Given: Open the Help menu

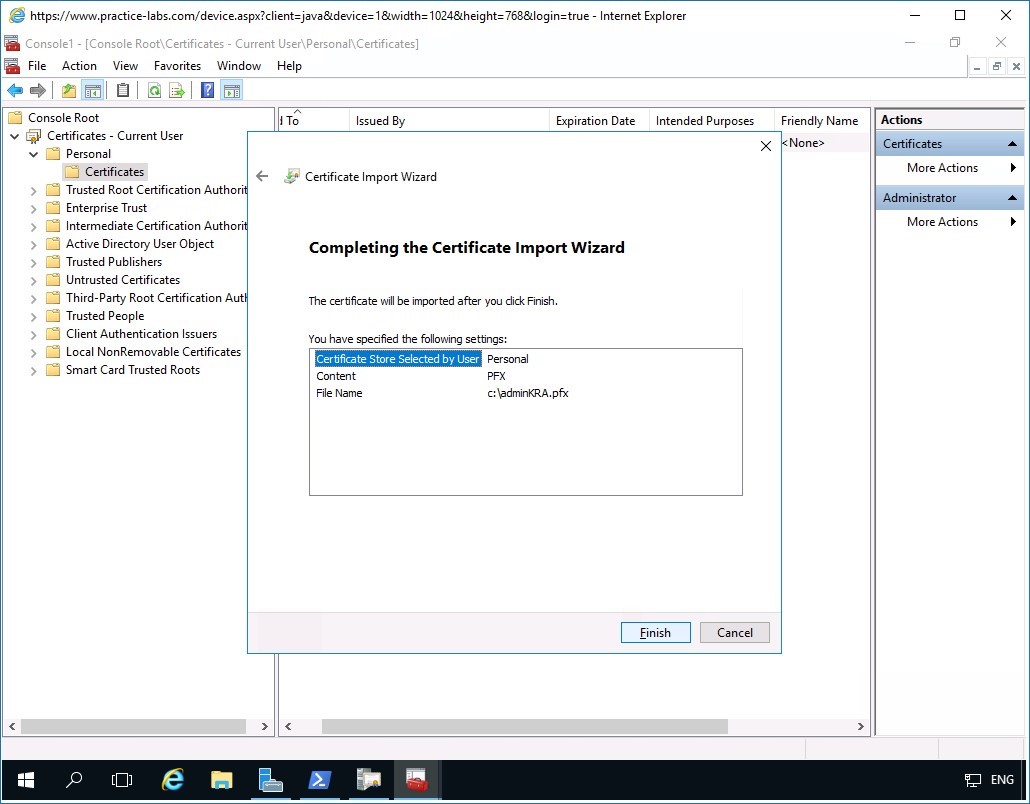Looking at the screenshot, I should coord(289,66).
